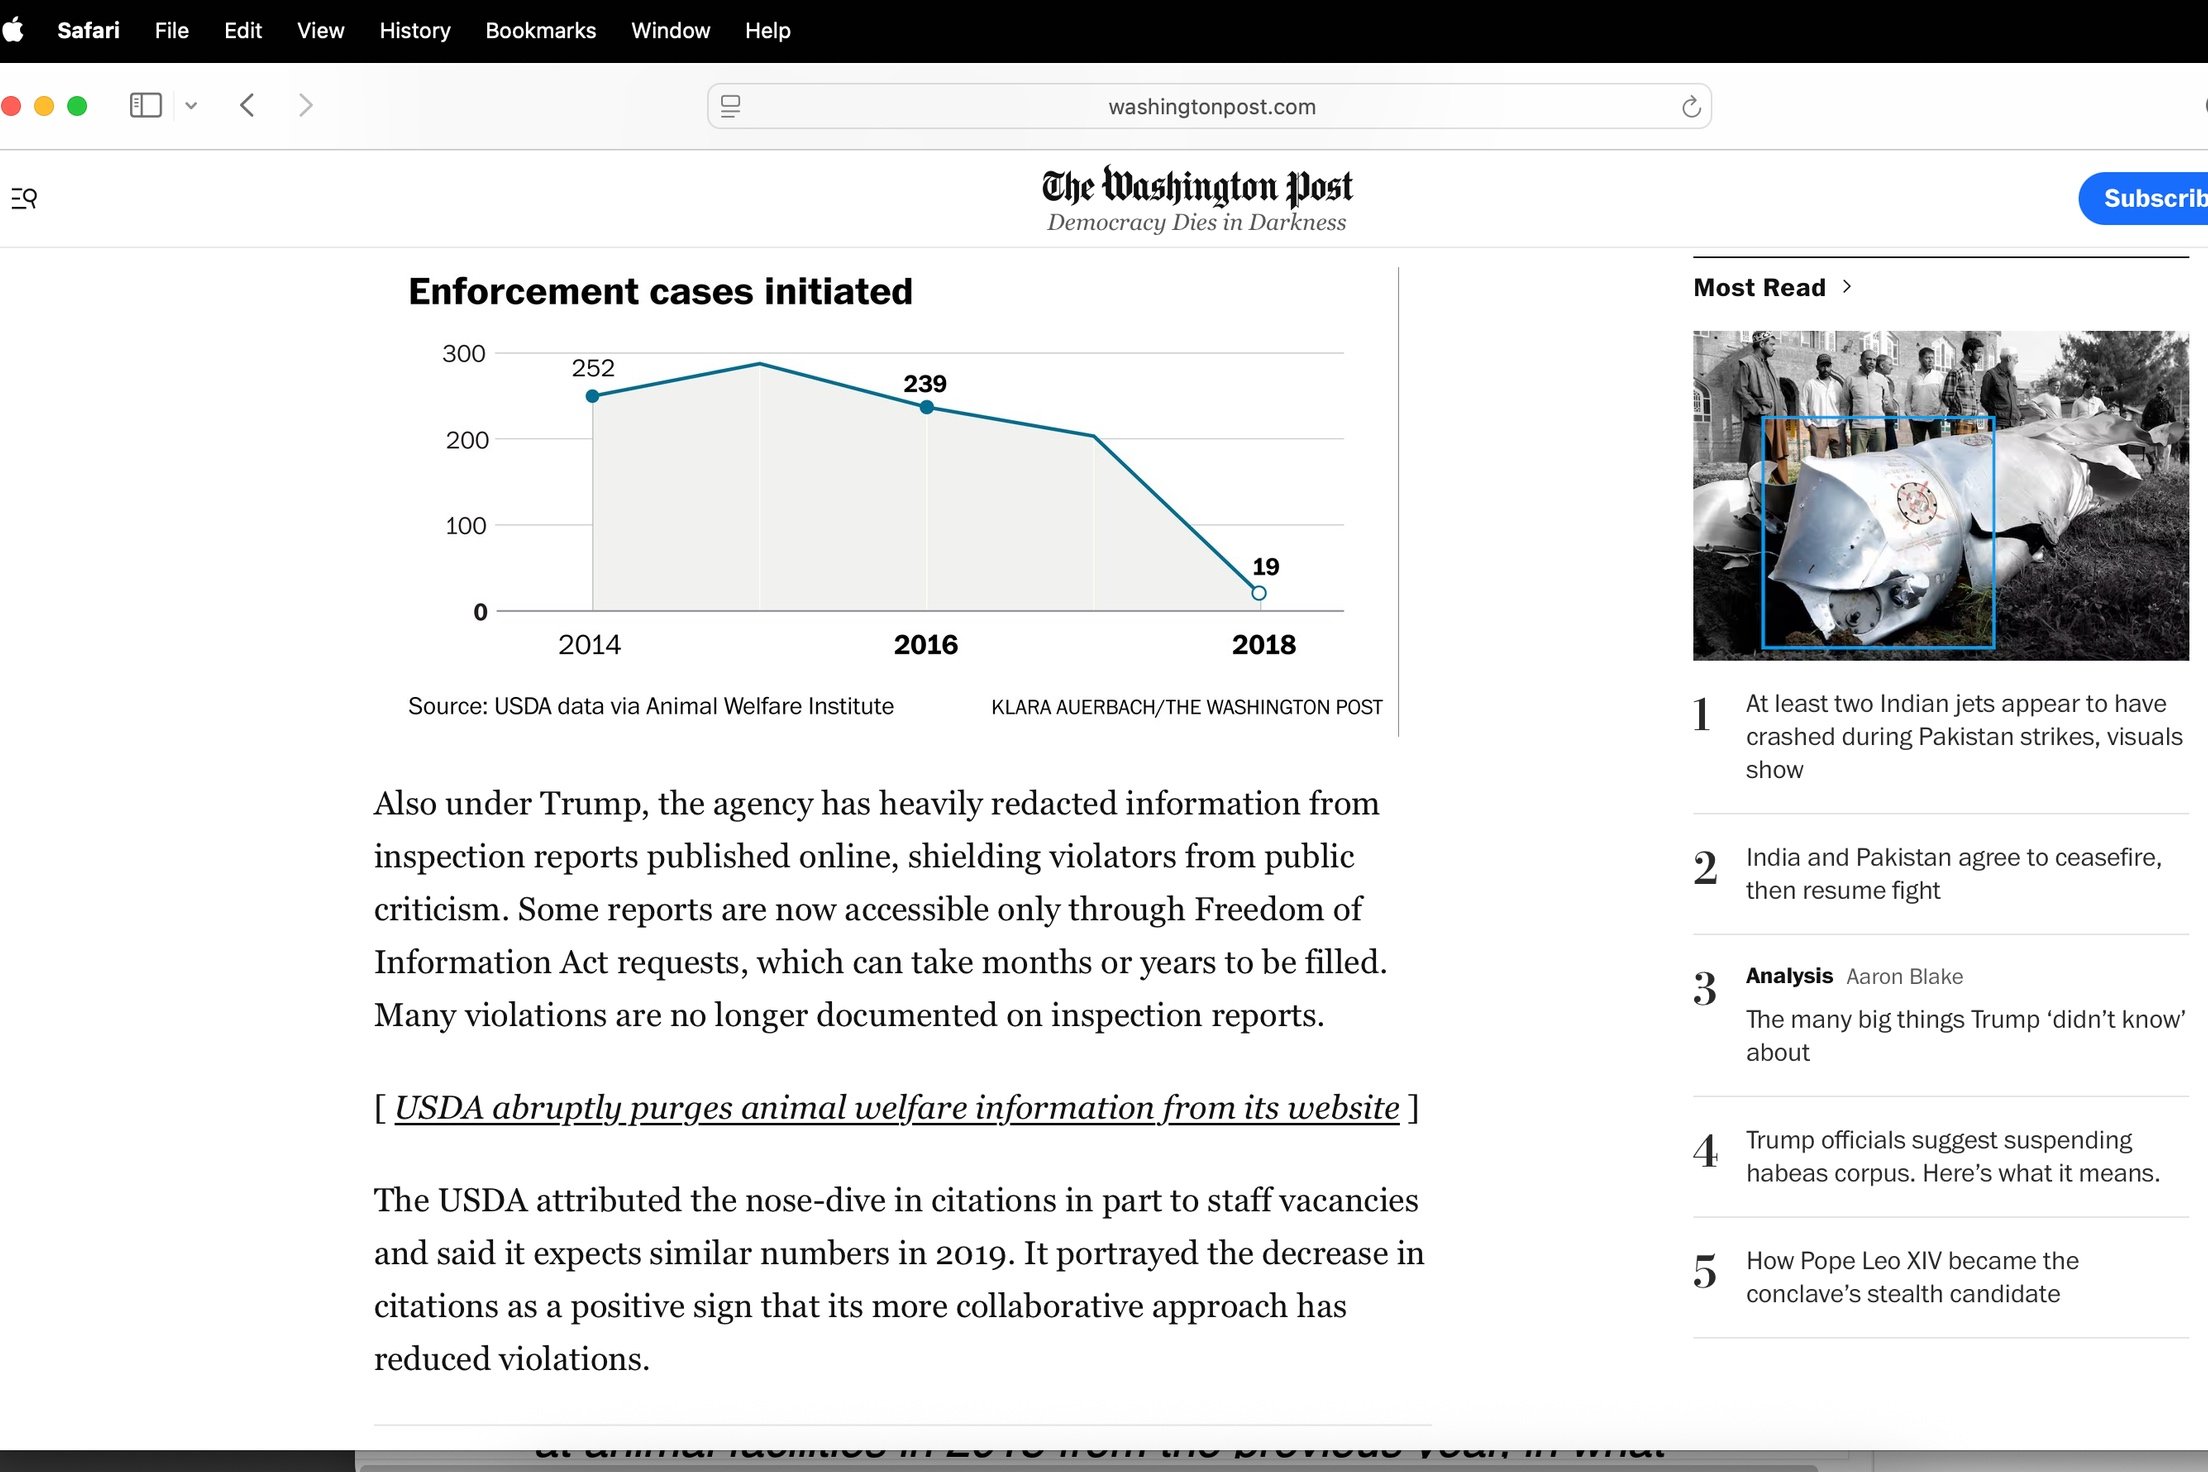
Task: Zoom the Safari window with green button
Action: point(77,105)
